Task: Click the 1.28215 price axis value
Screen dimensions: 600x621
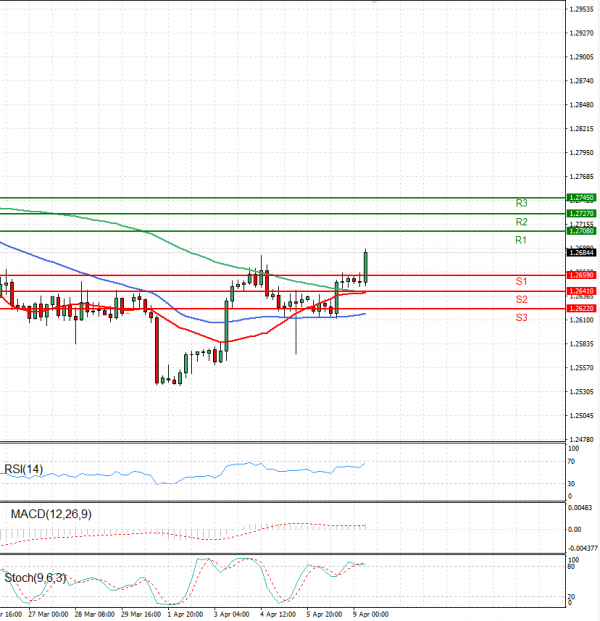Action: point(581,129)
